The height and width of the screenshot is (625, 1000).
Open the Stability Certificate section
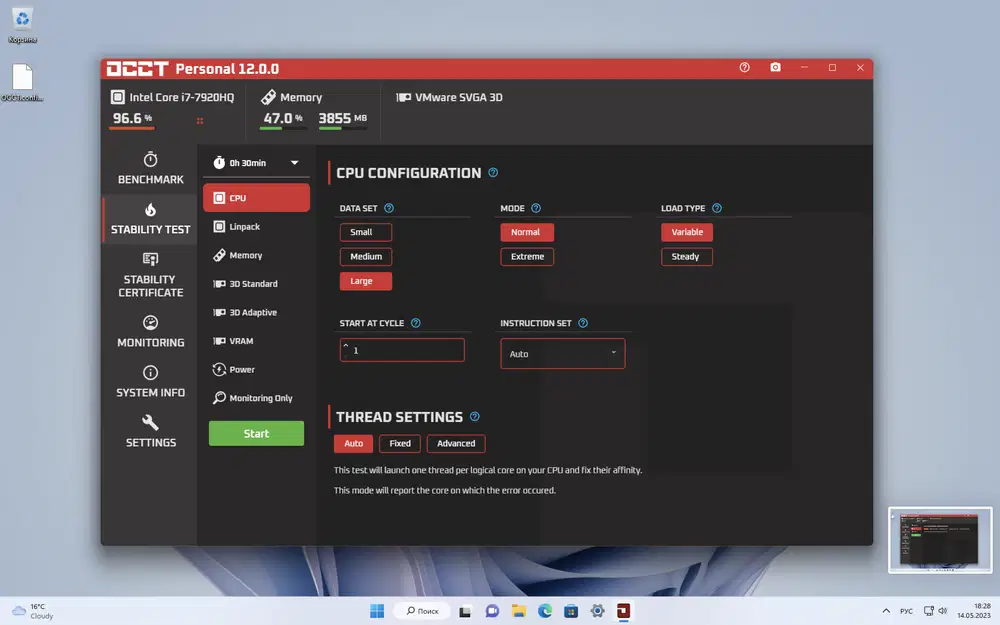click(151, 276)
